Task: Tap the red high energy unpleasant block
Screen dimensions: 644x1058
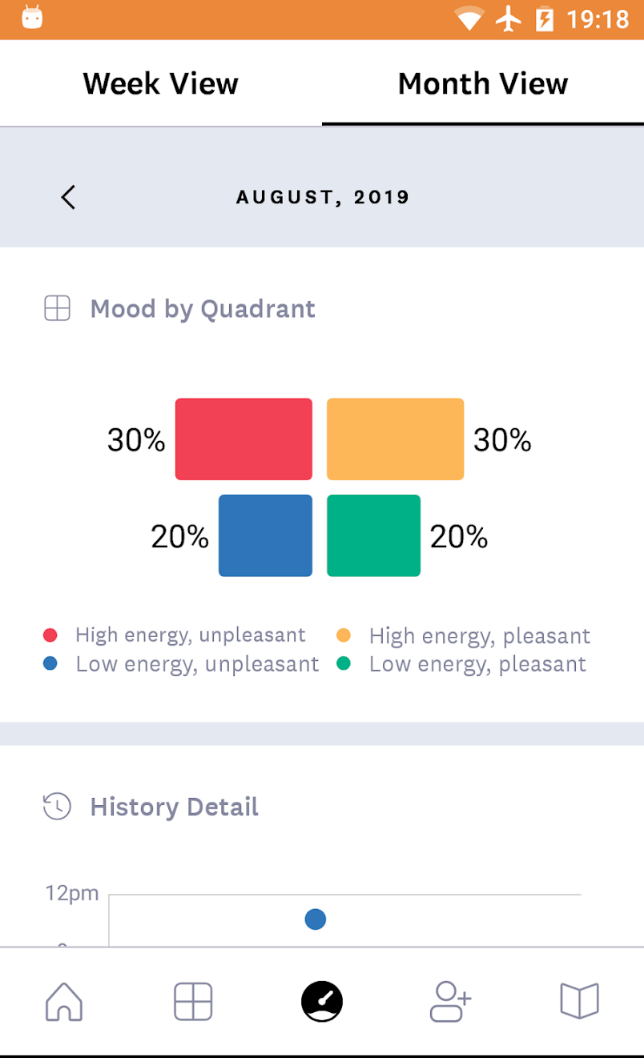Action: (x=243, y=439)
